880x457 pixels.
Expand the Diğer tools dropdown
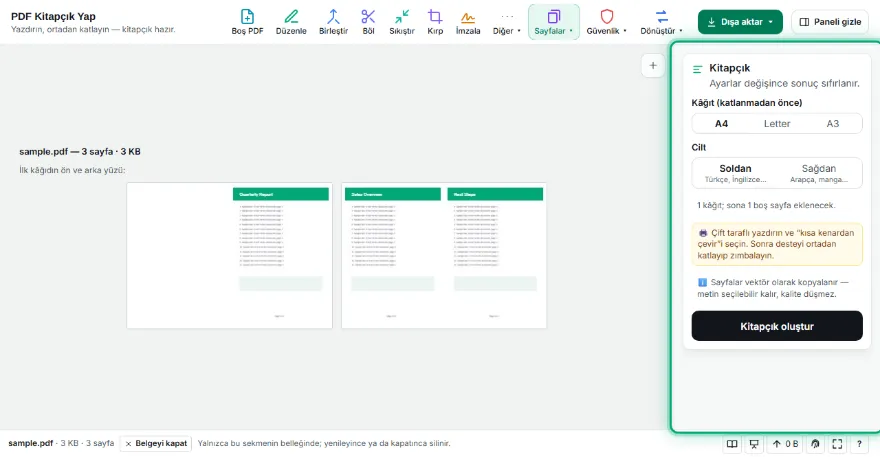tap(507, 22)
